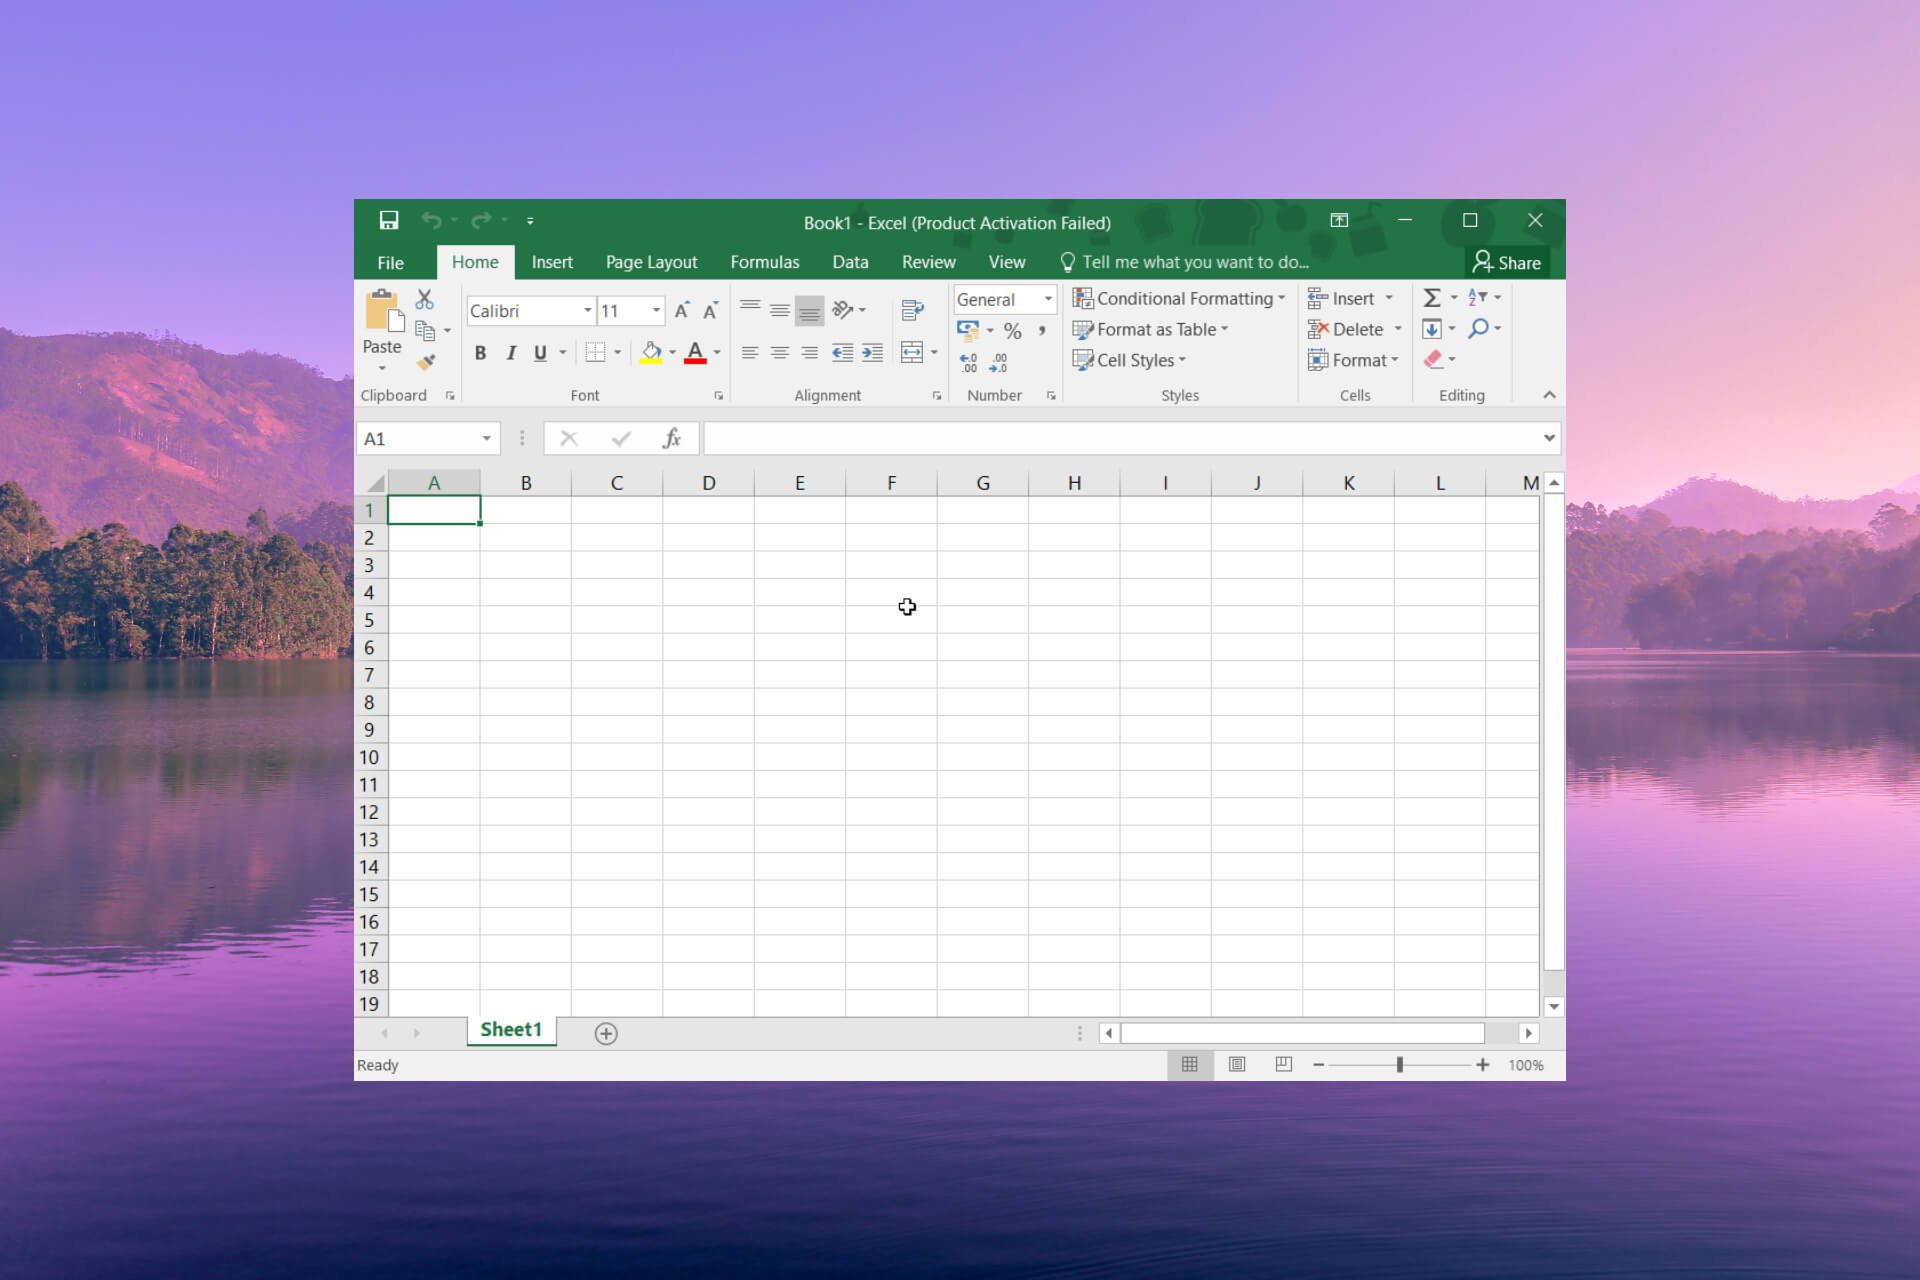Switch to the Review tab

tap(928, 262)
